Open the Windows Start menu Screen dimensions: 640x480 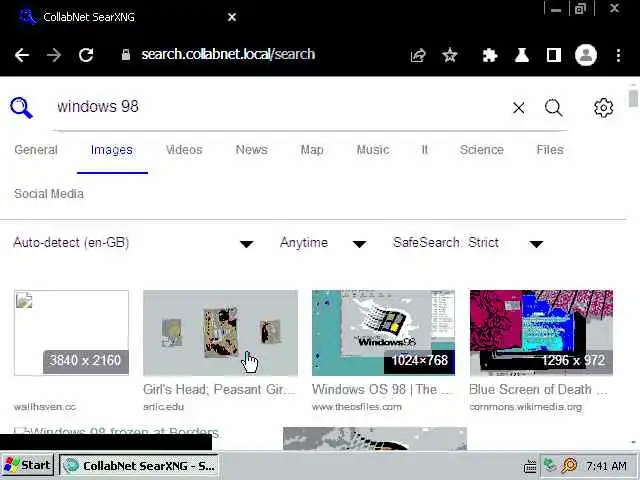[27, 465]
